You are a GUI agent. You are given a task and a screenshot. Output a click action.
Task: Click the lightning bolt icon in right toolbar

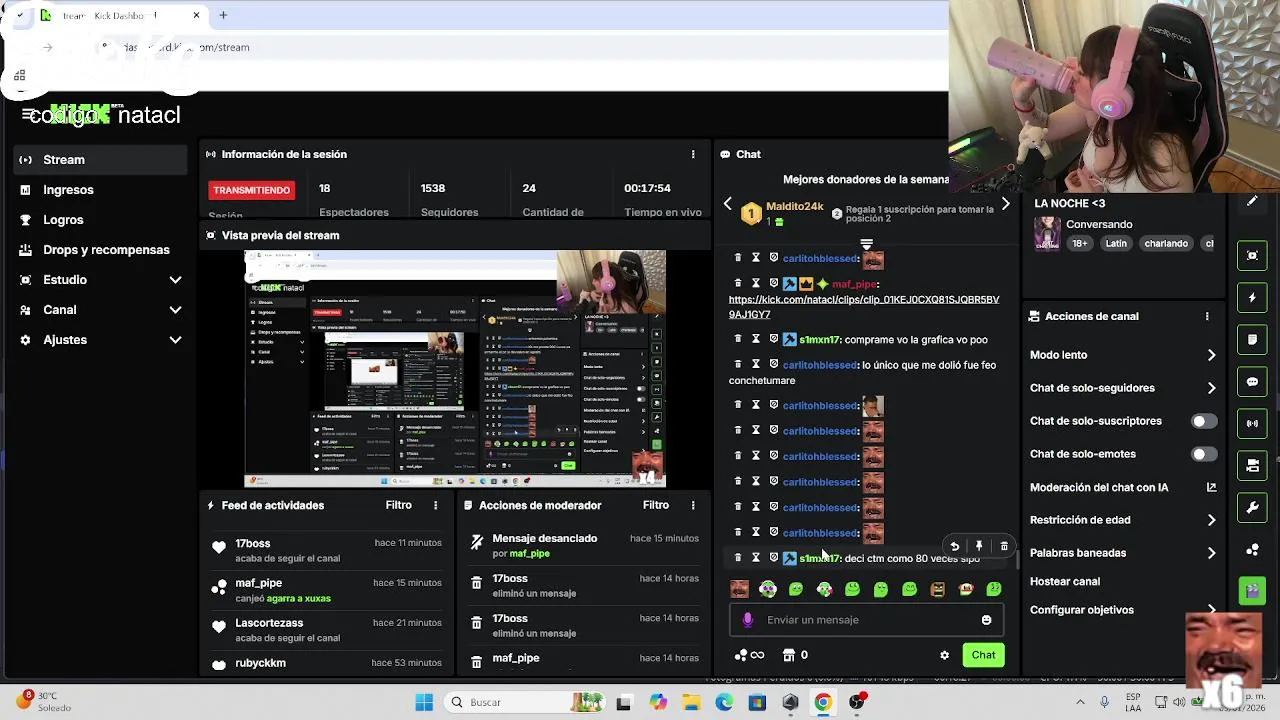(x=1252, y=298)
